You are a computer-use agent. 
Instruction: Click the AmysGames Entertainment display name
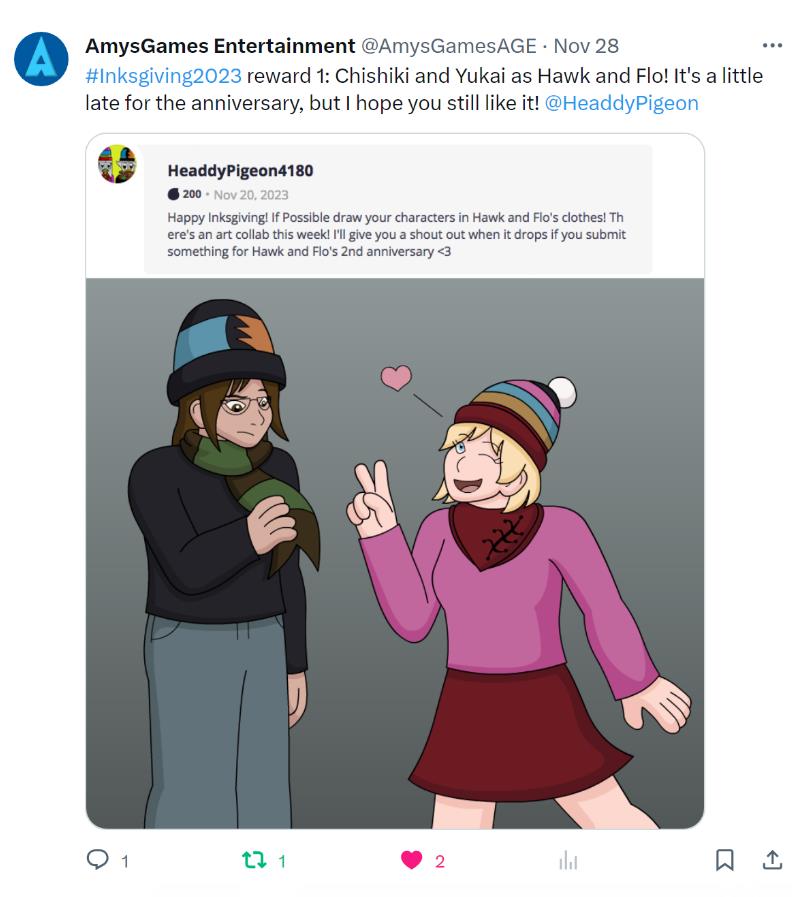click(x=220, y=46)
